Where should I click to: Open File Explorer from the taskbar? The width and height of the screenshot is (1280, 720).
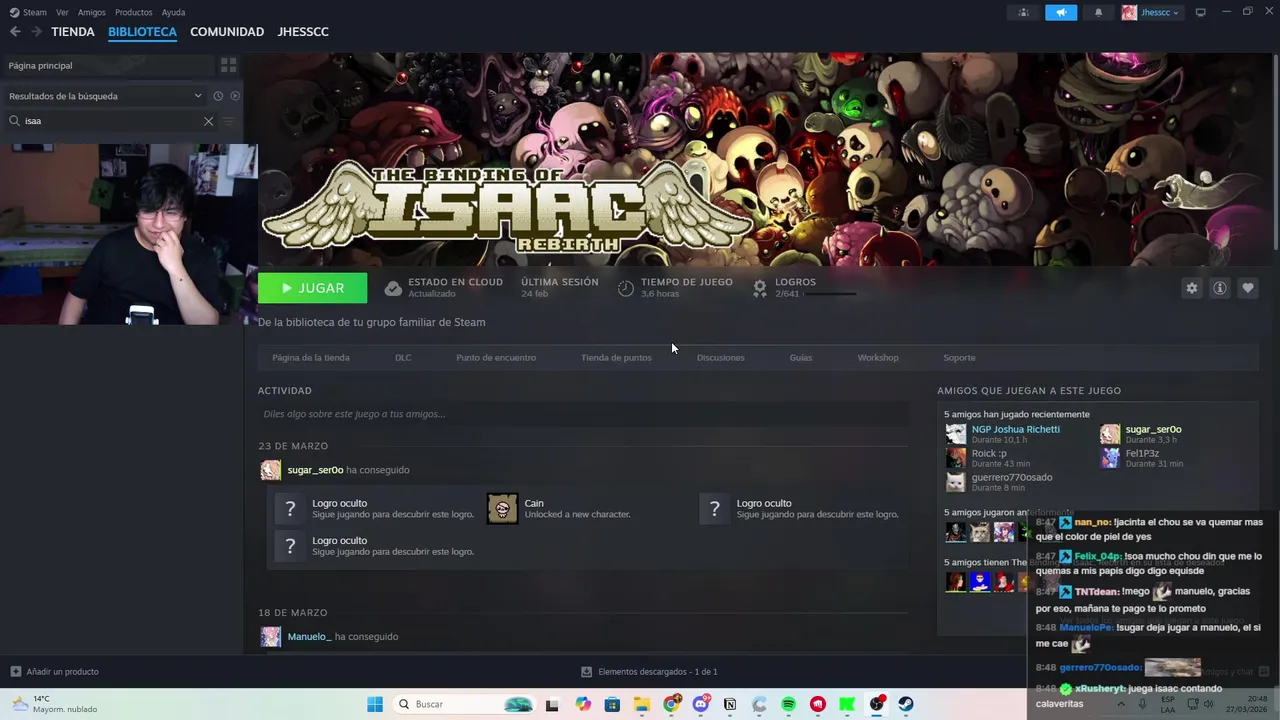click(x=641, y=704)
